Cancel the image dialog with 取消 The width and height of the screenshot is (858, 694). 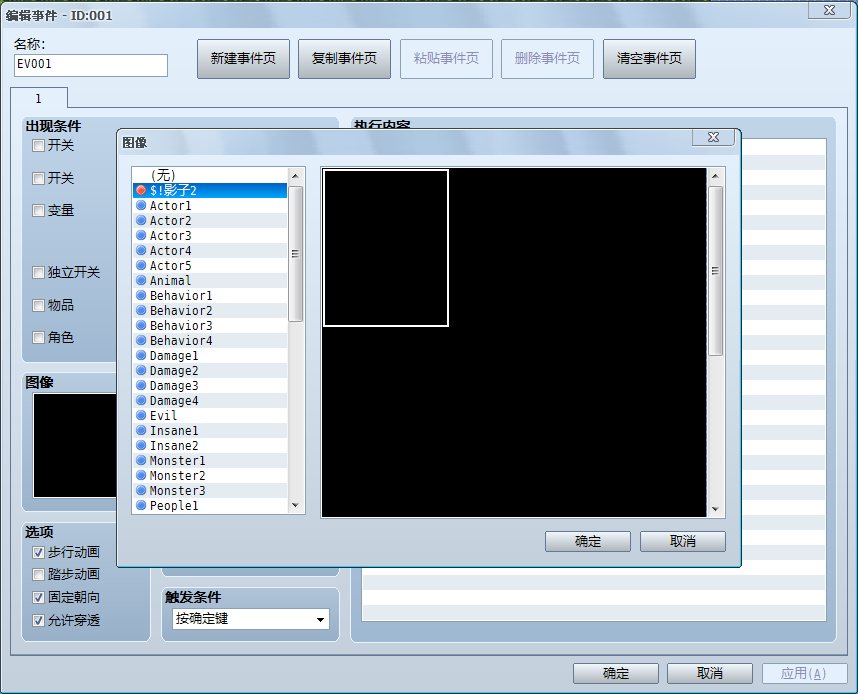click(x=683, y=541)
